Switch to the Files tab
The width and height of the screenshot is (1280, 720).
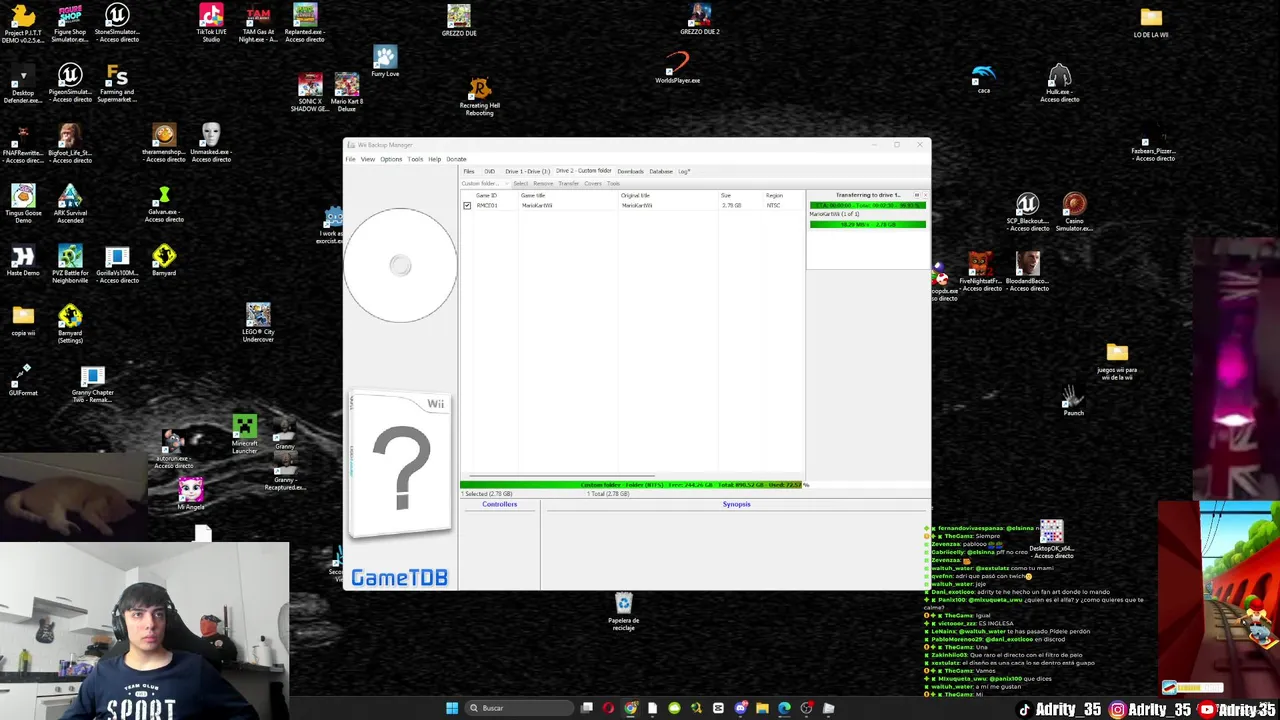[x=468, y=171]
